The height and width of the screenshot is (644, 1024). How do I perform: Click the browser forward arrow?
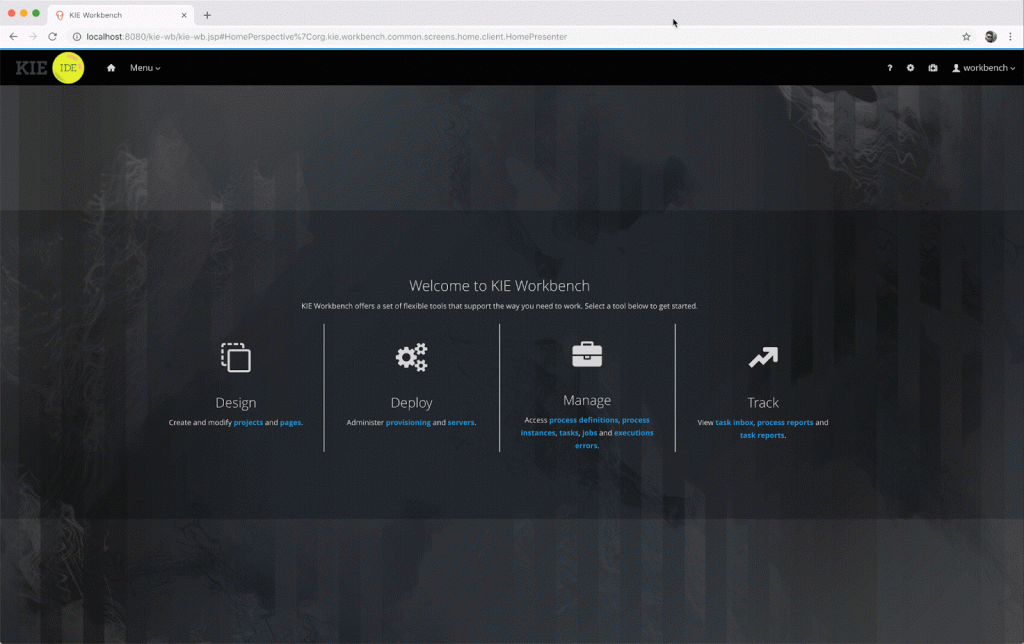(x=33, y=37)
